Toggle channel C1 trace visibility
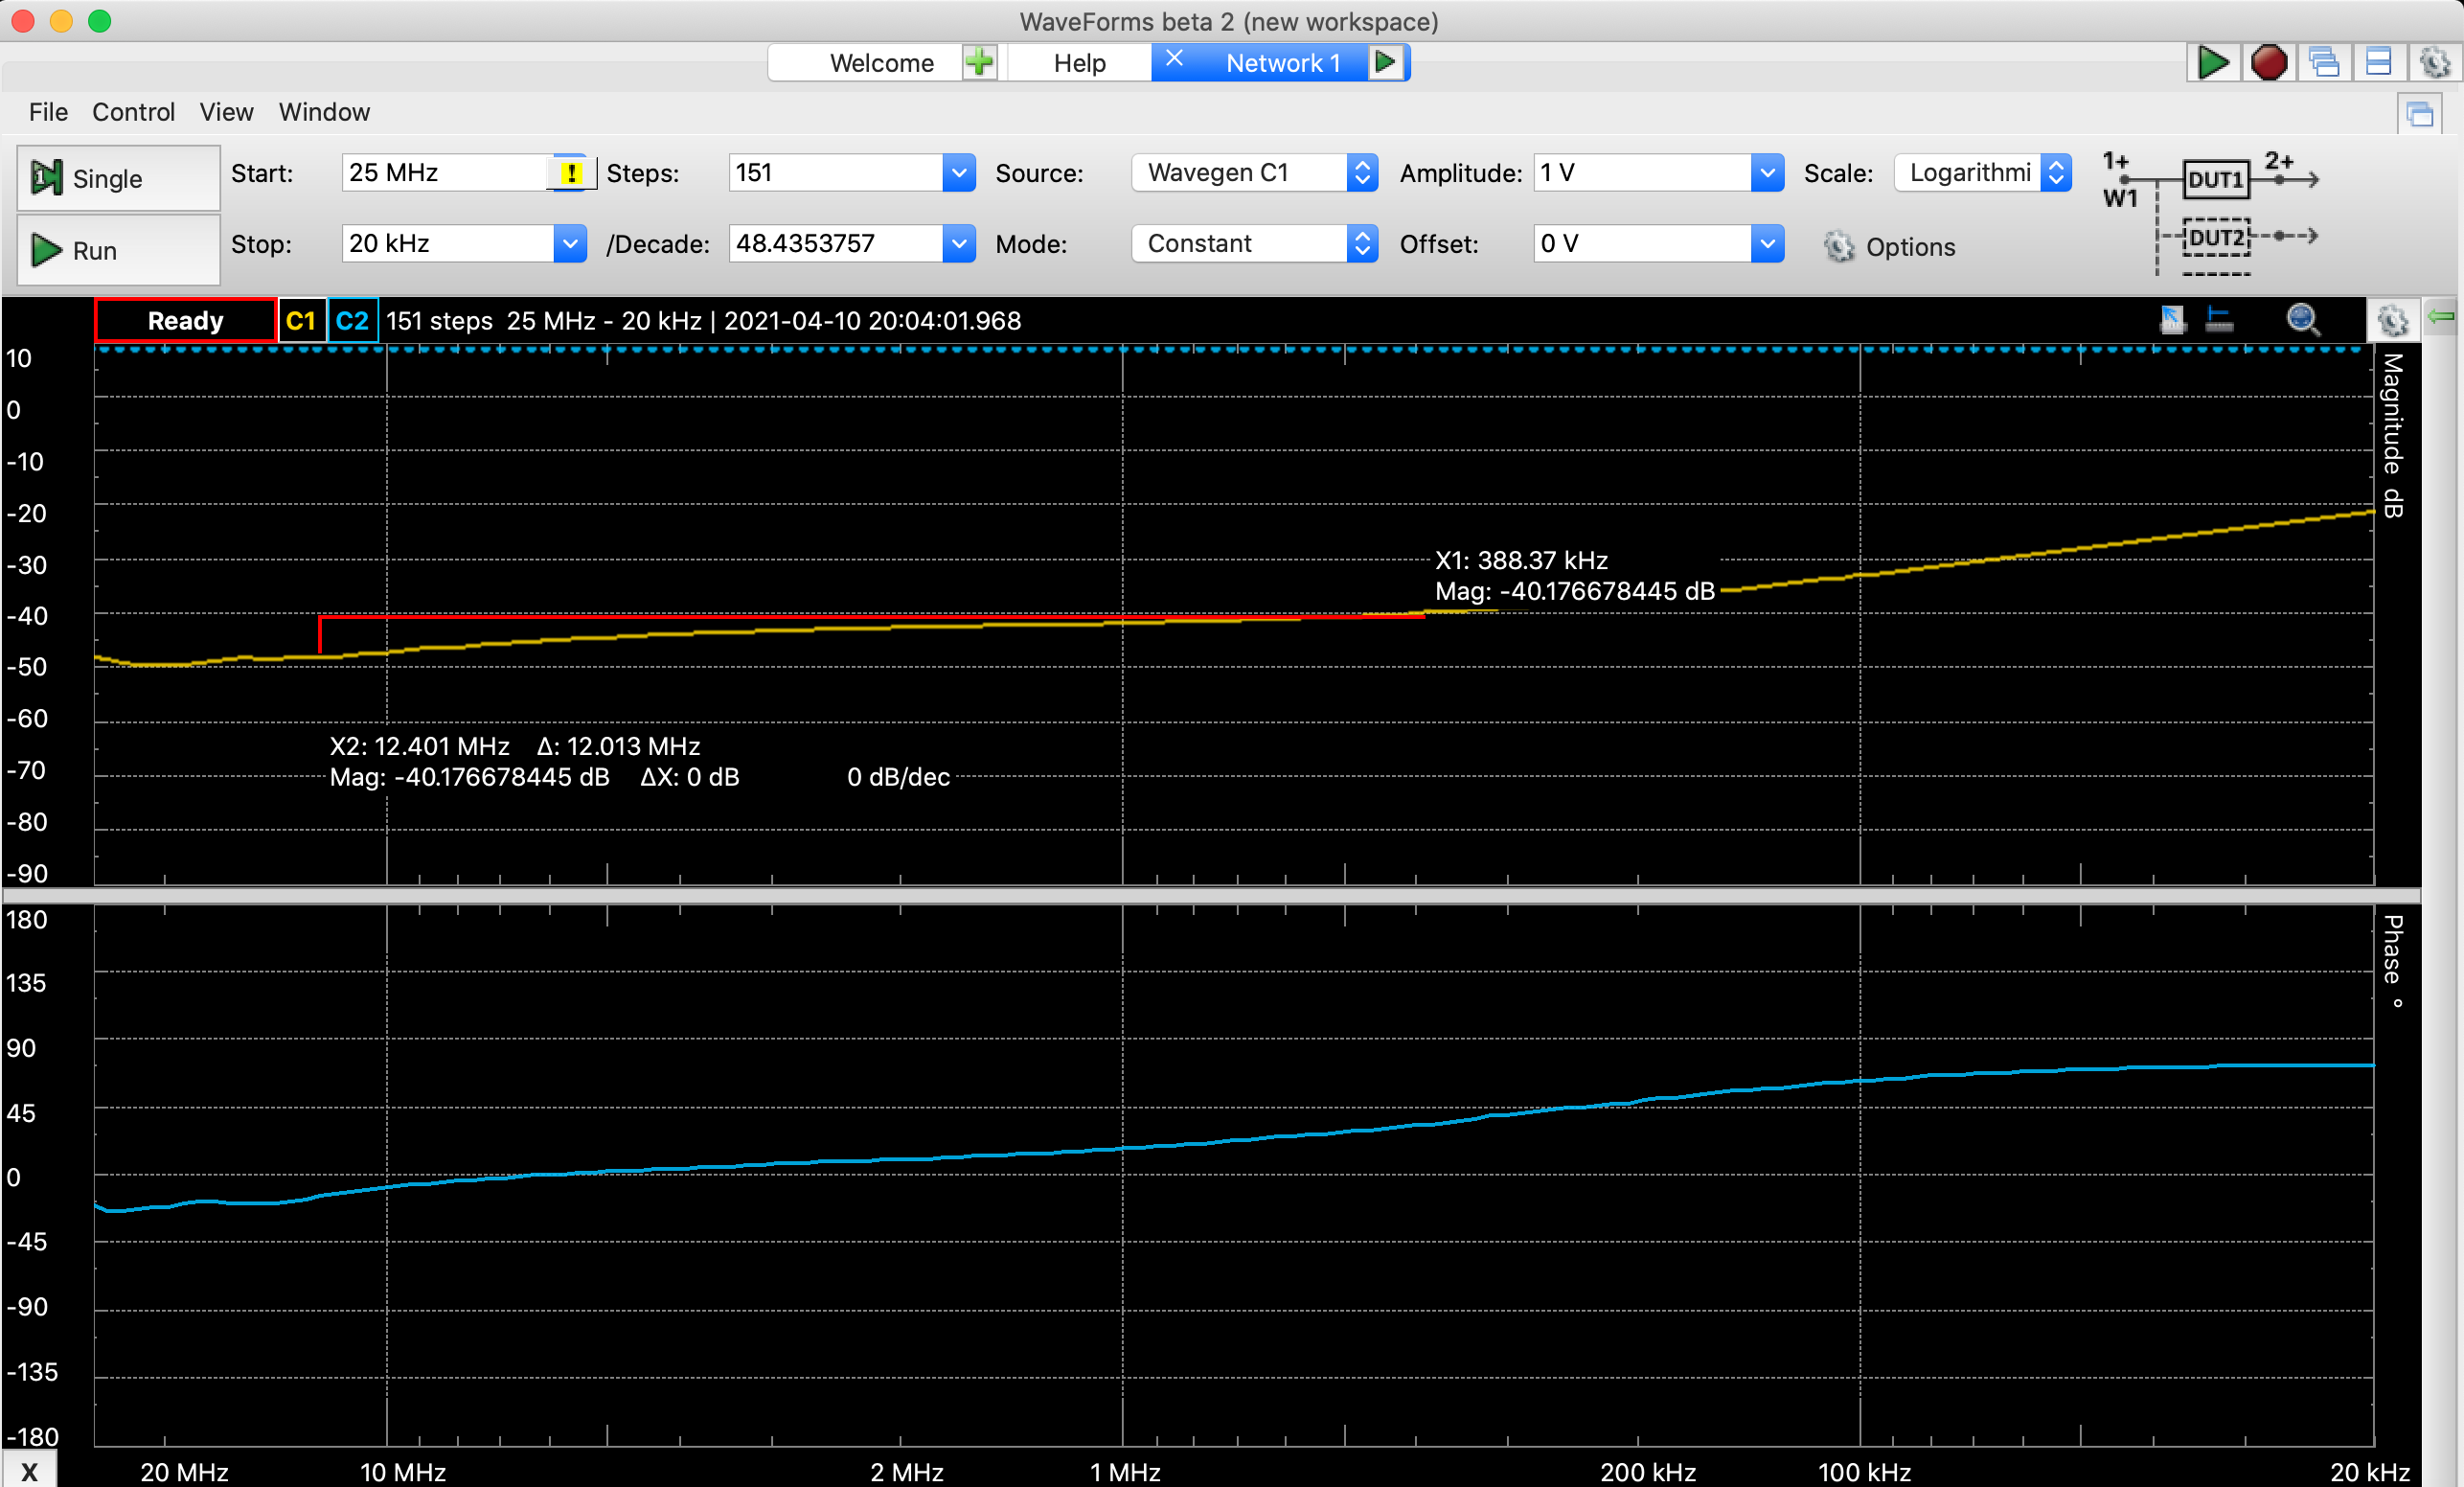The image size is (2464, 1487). pyautogui.click(x=301, y=321)
